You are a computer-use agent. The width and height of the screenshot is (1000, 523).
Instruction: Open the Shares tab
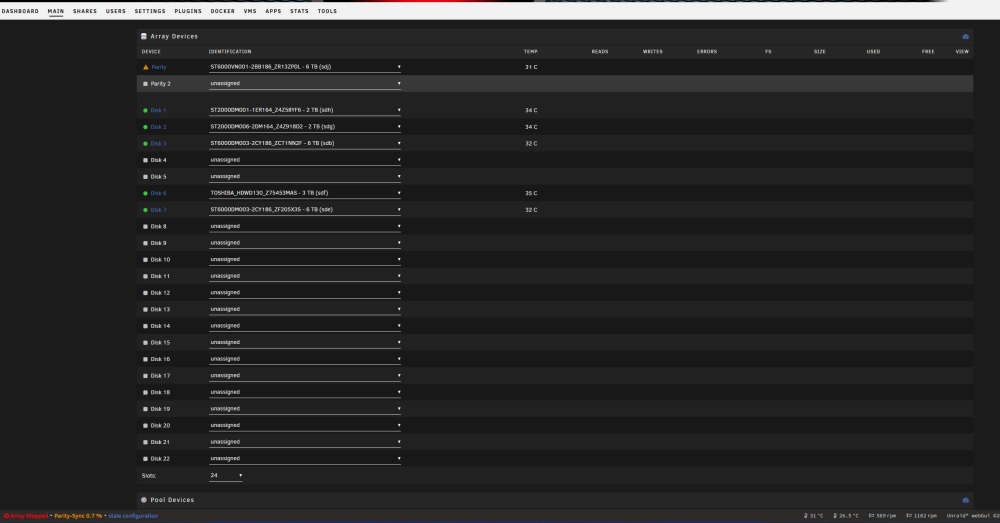85,11
